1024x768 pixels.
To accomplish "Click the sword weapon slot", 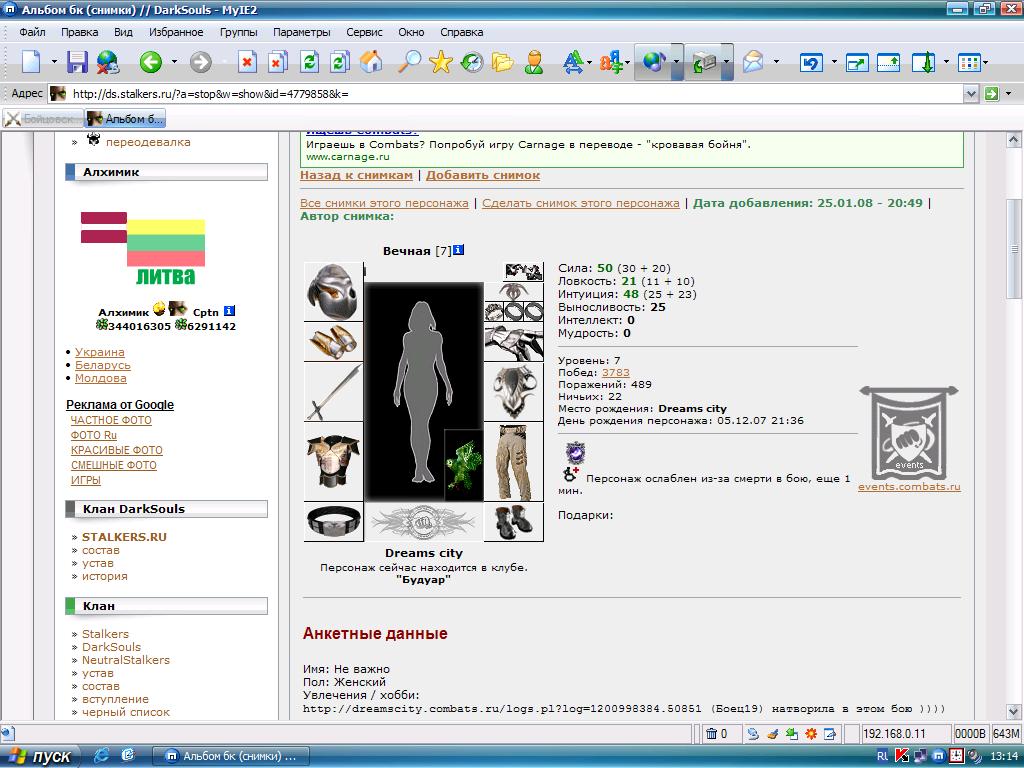I will pyautogui.click(x=333, y=392).
